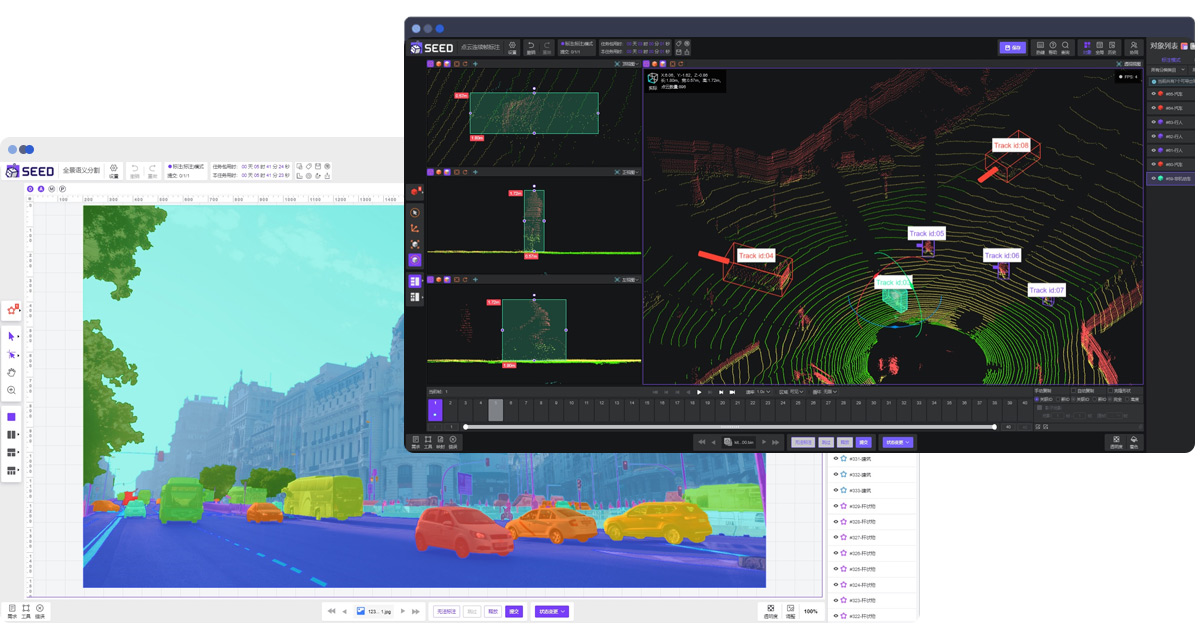This screenshot has height=641, width=1200.
Task: Select the hand pan tool
Action: click(12, 372)
